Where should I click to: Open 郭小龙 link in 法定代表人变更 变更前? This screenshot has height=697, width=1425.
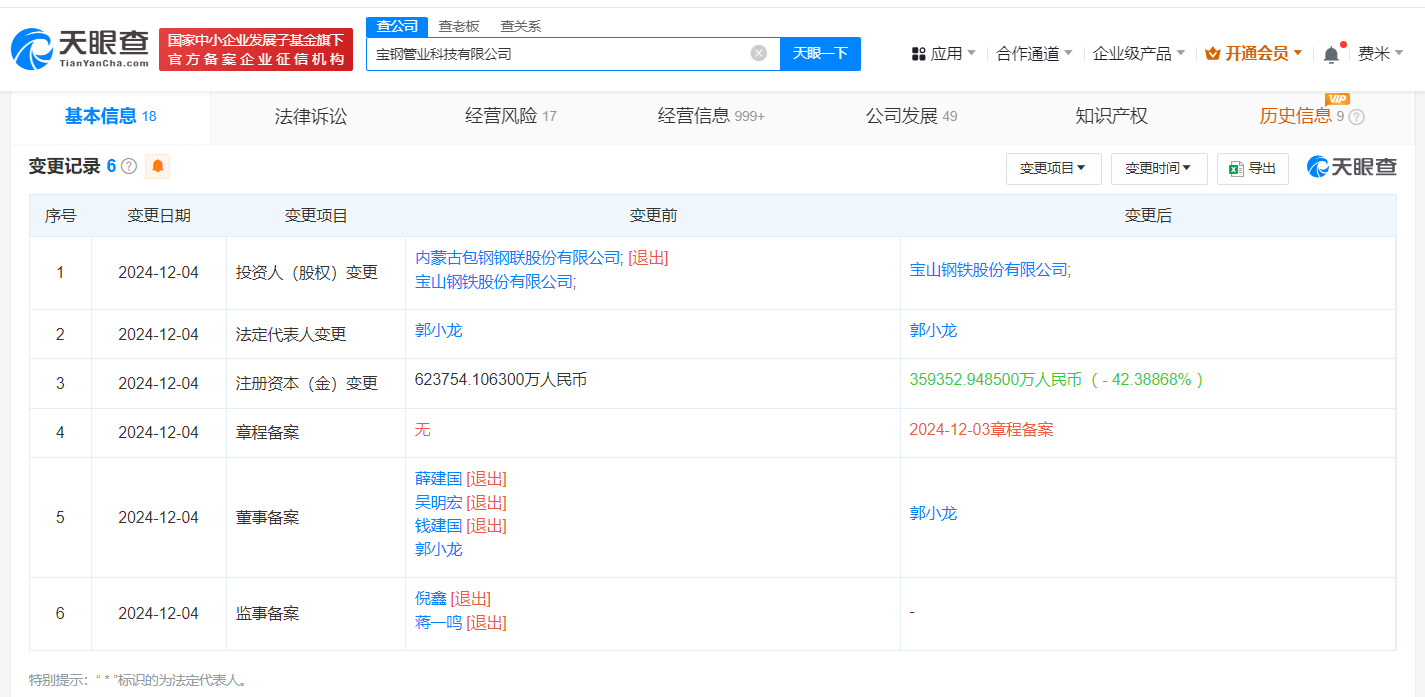[x=439, y=330]
